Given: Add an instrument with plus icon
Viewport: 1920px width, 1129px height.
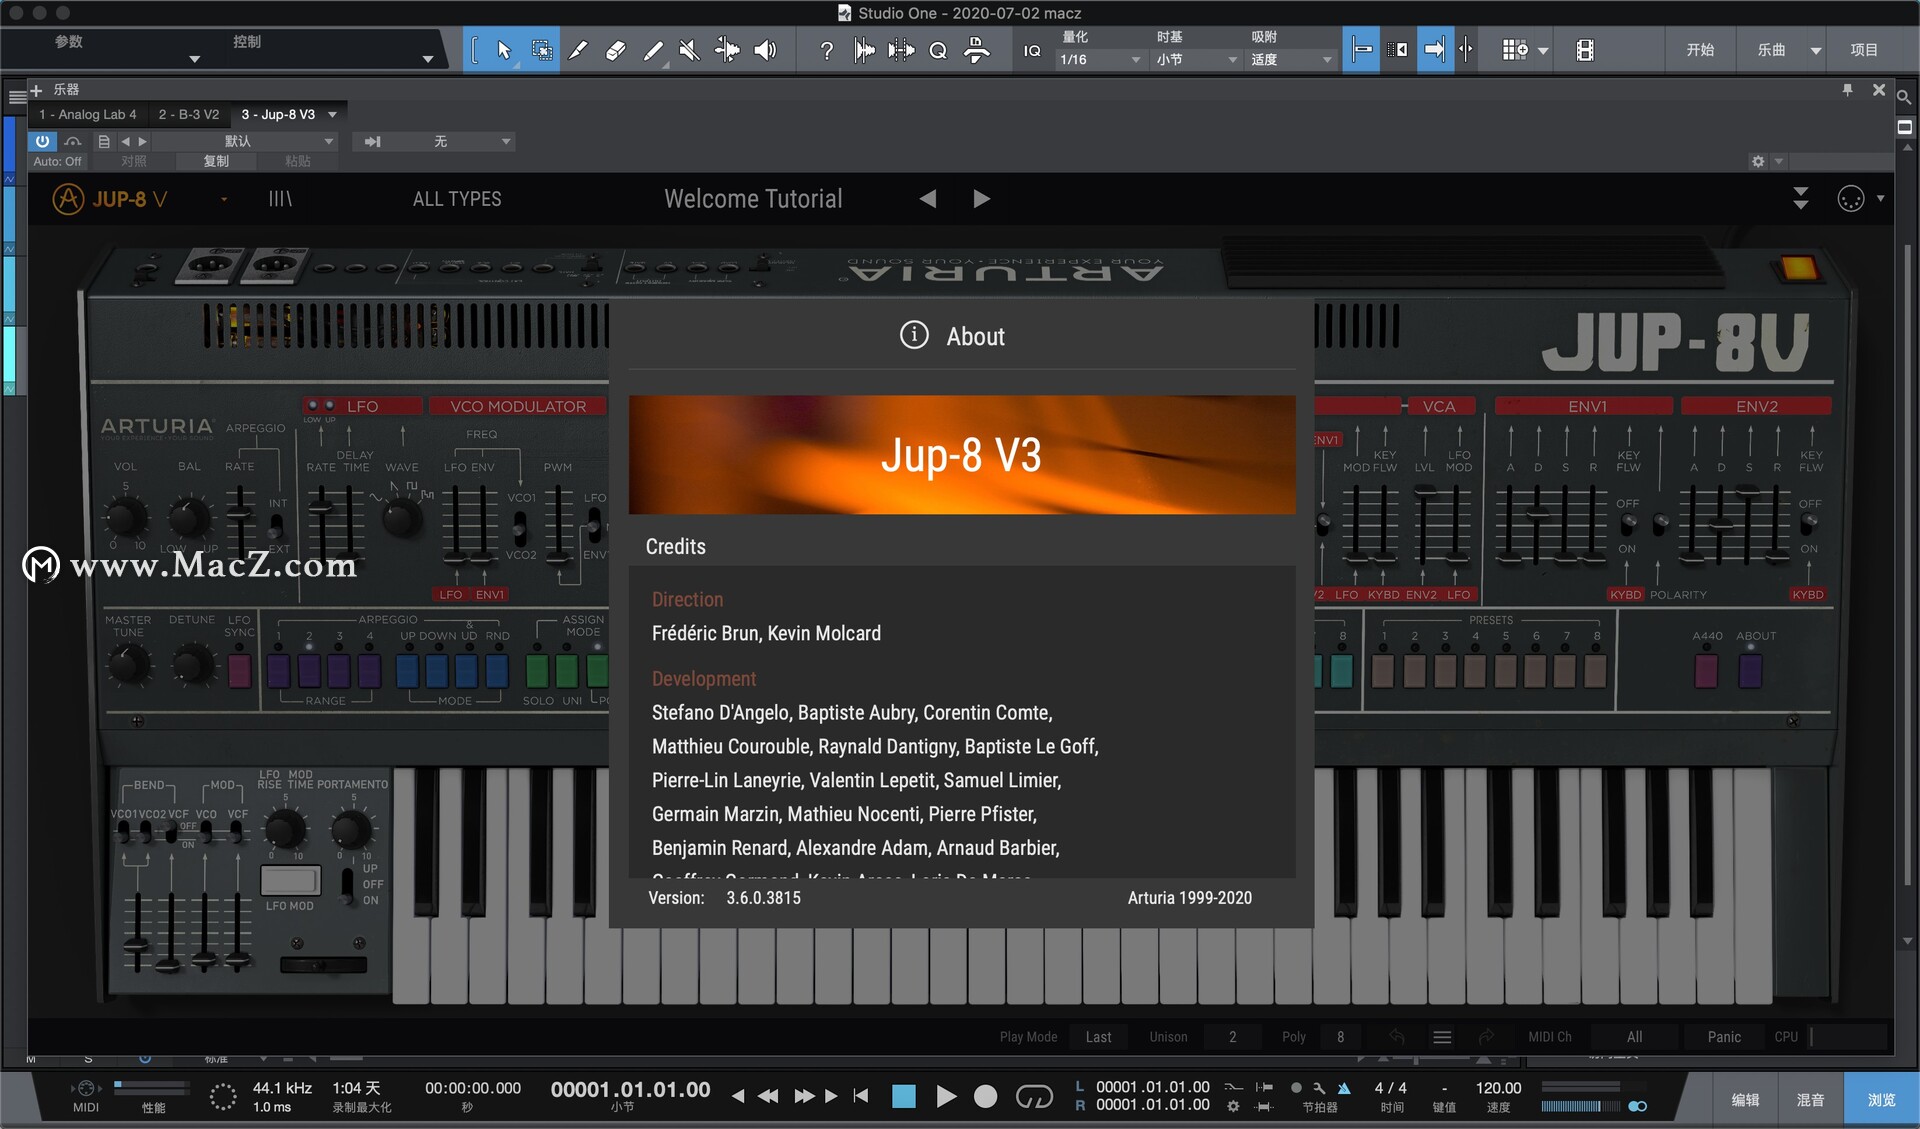Looking at the screenshot, I should click(x=36, y=90).
